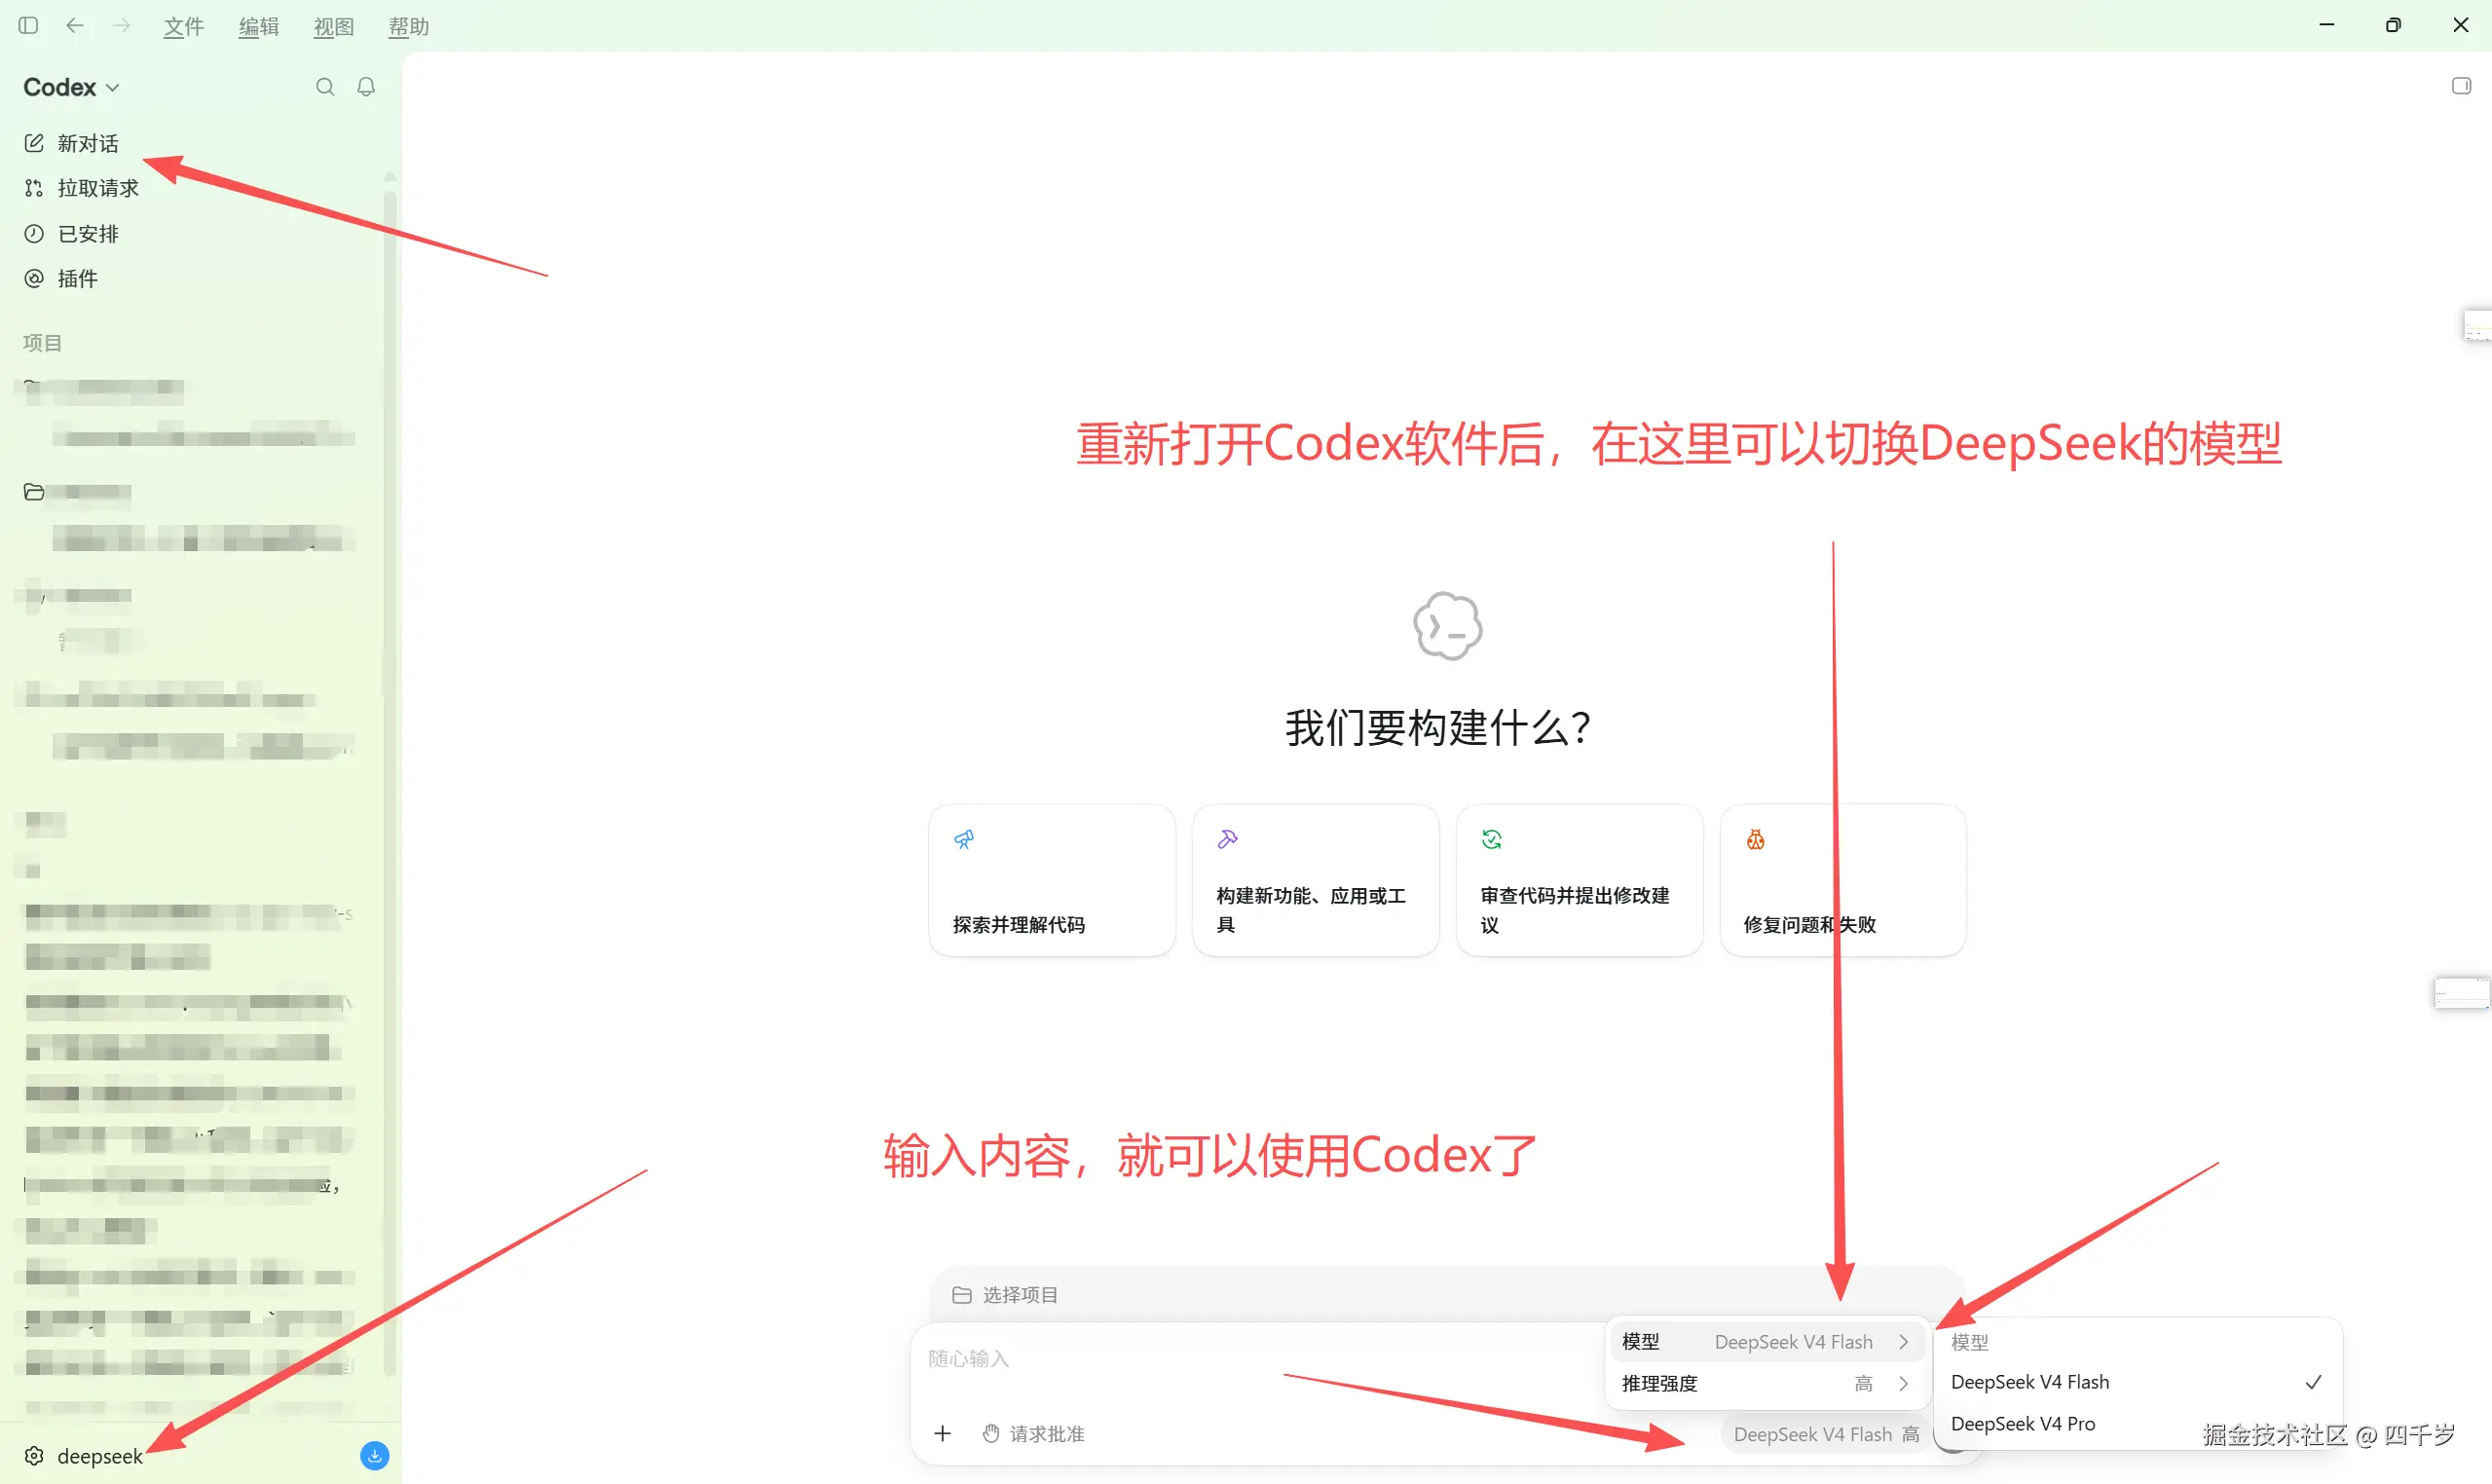Click the 插件 plugin icon

(34, 278)
